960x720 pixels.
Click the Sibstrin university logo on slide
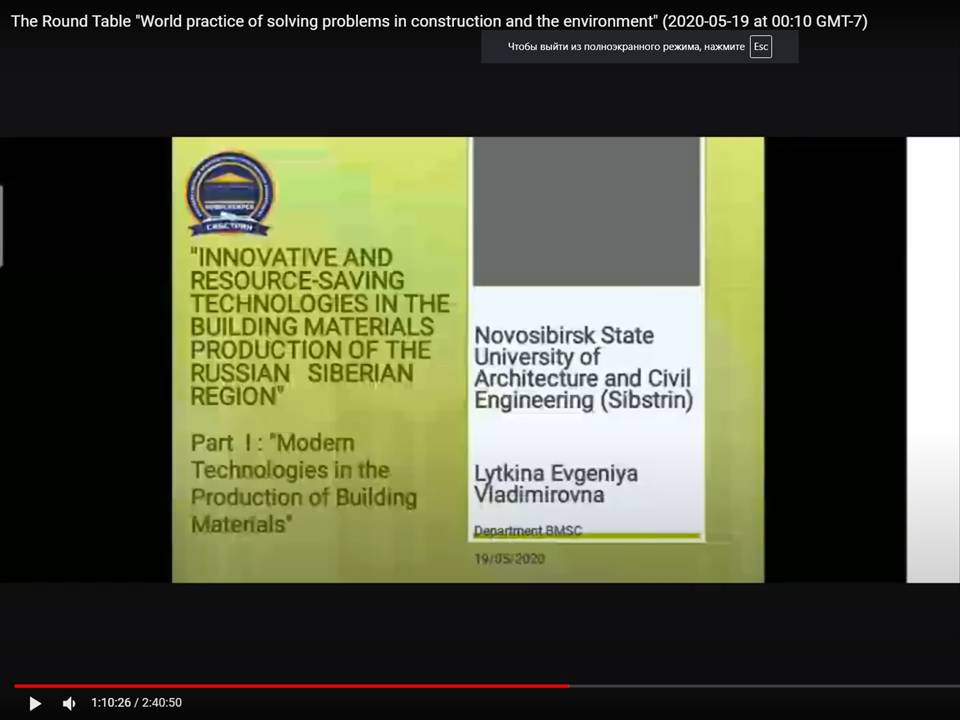coord(230,193)
